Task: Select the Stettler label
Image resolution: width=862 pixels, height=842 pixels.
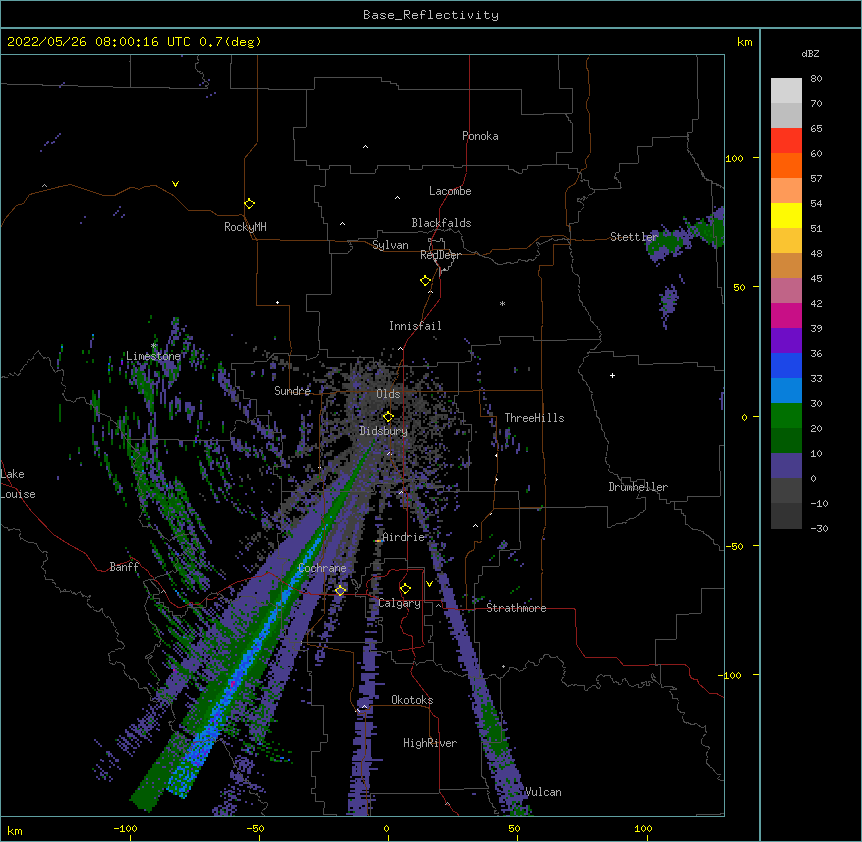Action: 634,237
